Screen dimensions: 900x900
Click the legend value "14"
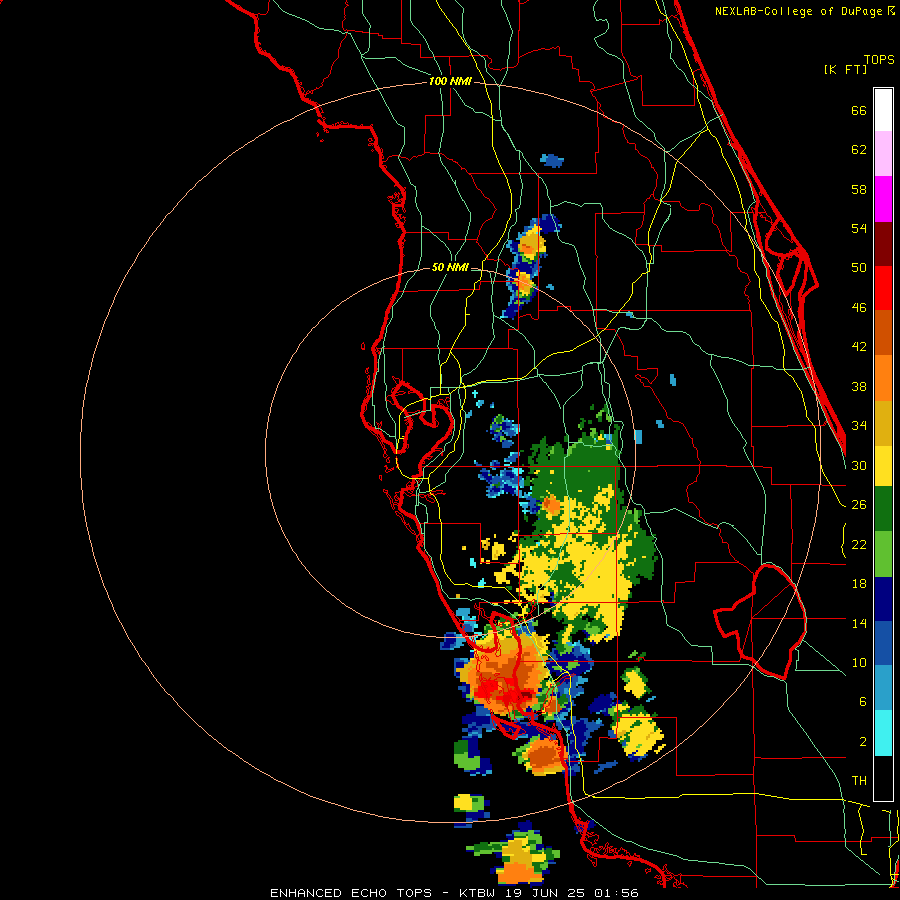859,623
